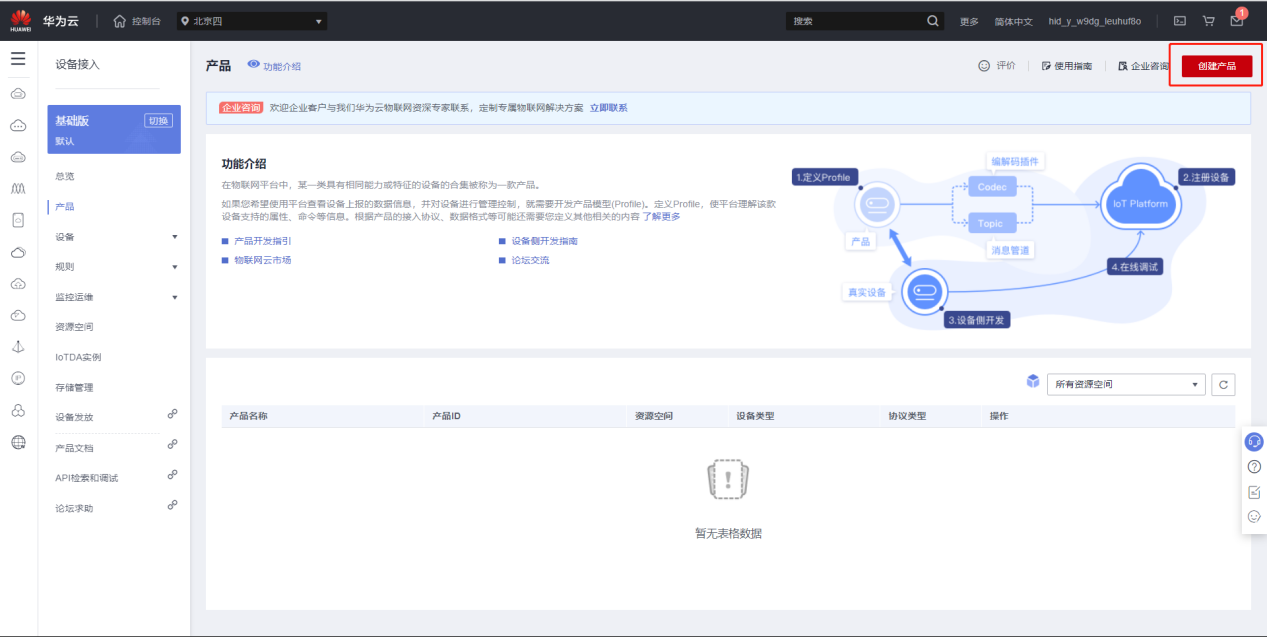Open the 论坛交流 link
This screenshot has height=637, width=1267.
530,260
